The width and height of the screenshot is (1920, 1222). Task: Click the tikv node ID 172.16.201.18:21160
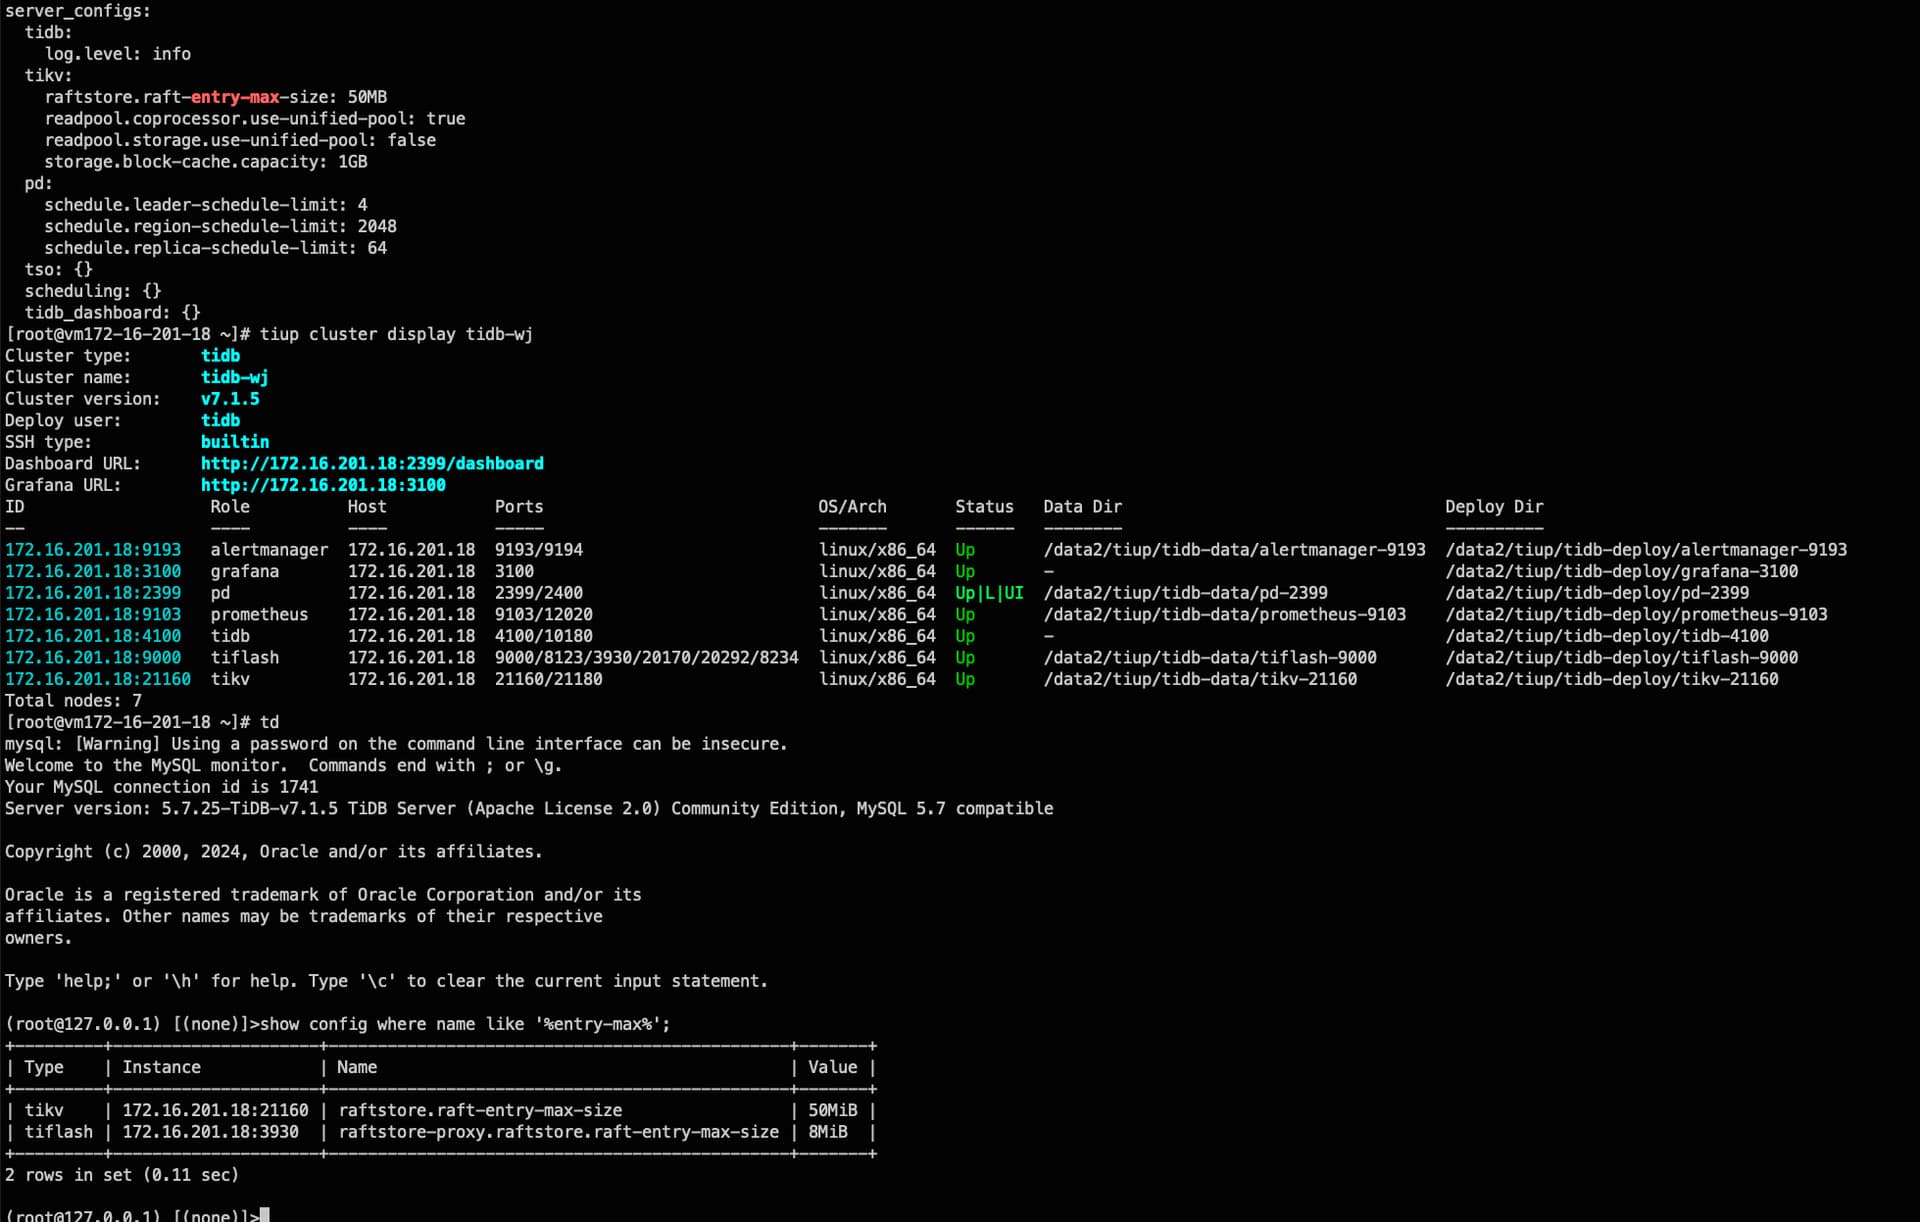tap(98, 679)
